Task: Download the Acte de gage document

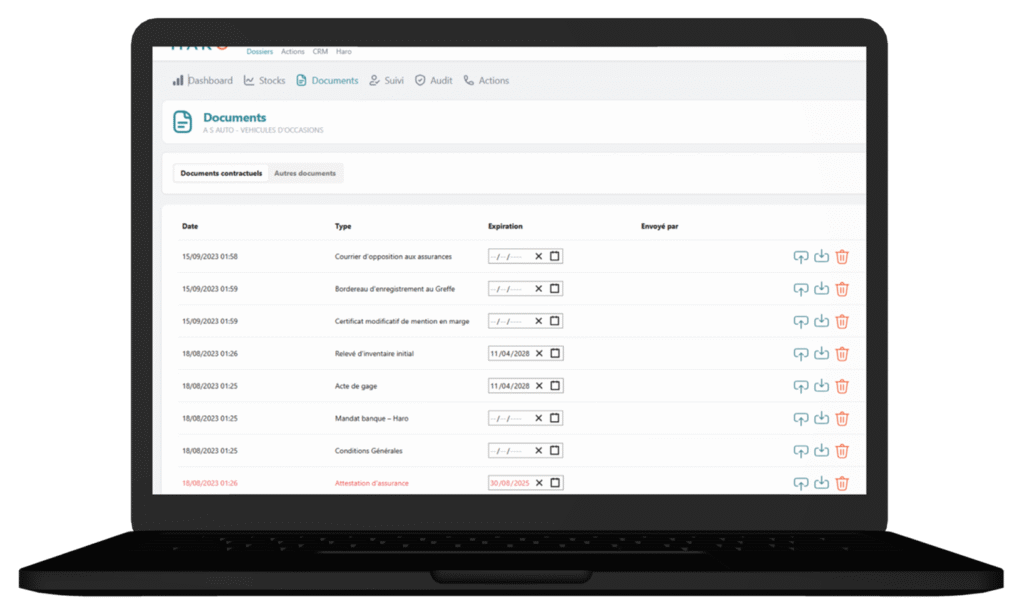Action: click(821, 386)
